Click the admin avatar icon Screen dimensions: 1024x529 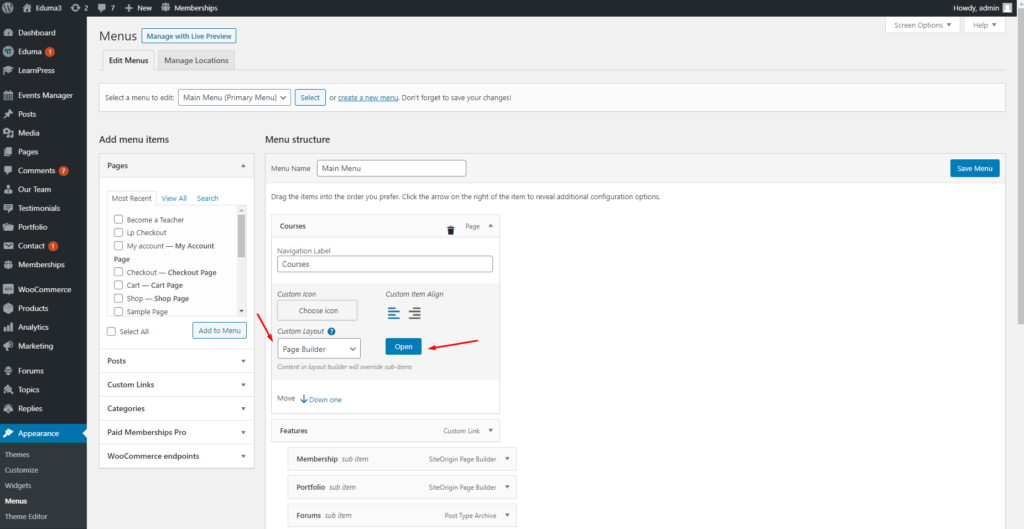[1007, 8]
